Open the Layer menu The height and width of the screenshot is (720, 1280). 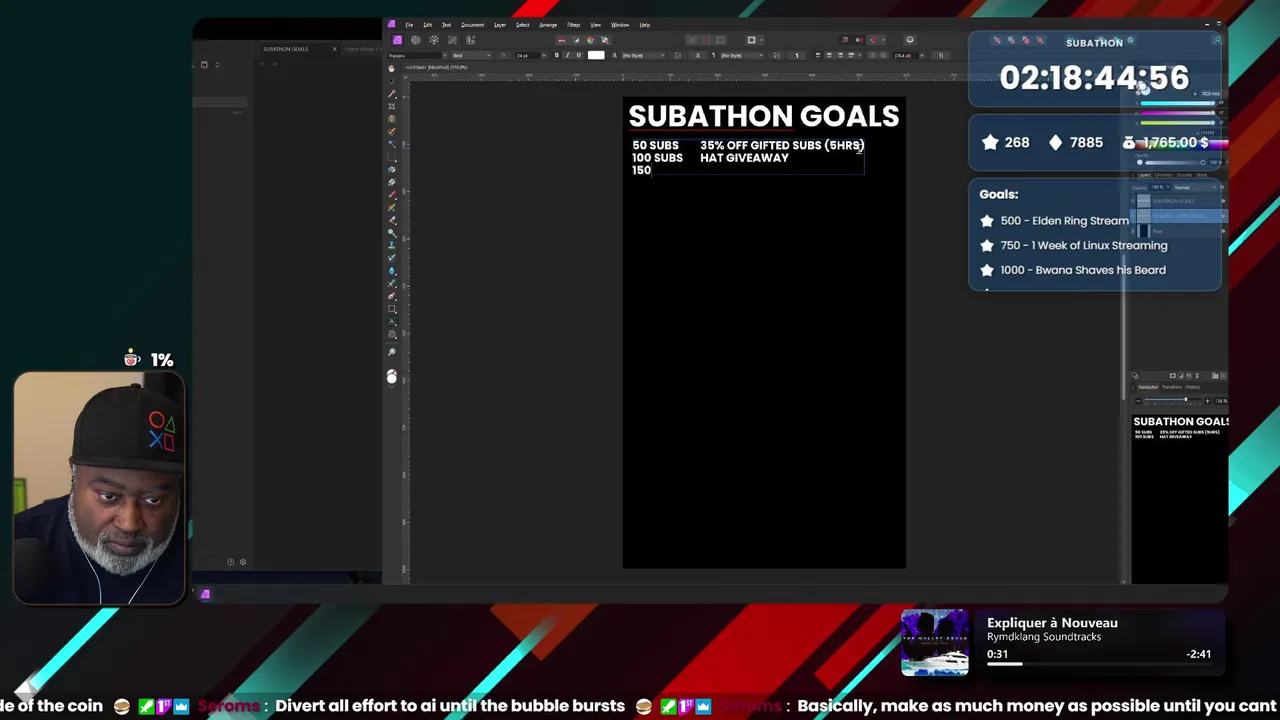tap(500, 25)
